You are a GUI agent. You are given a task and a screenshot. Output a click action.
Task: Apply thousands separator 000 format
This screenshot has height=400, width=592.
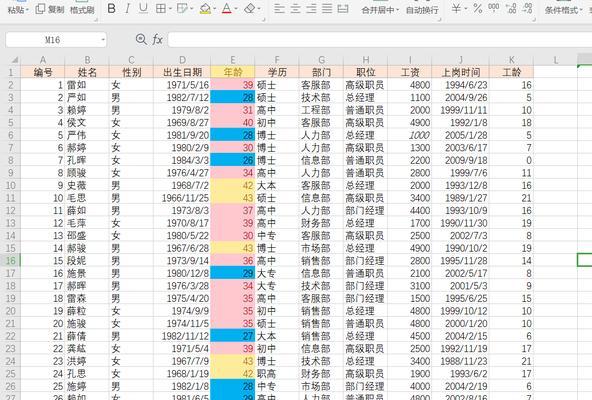pyautogui.click(x=493, y=8)
